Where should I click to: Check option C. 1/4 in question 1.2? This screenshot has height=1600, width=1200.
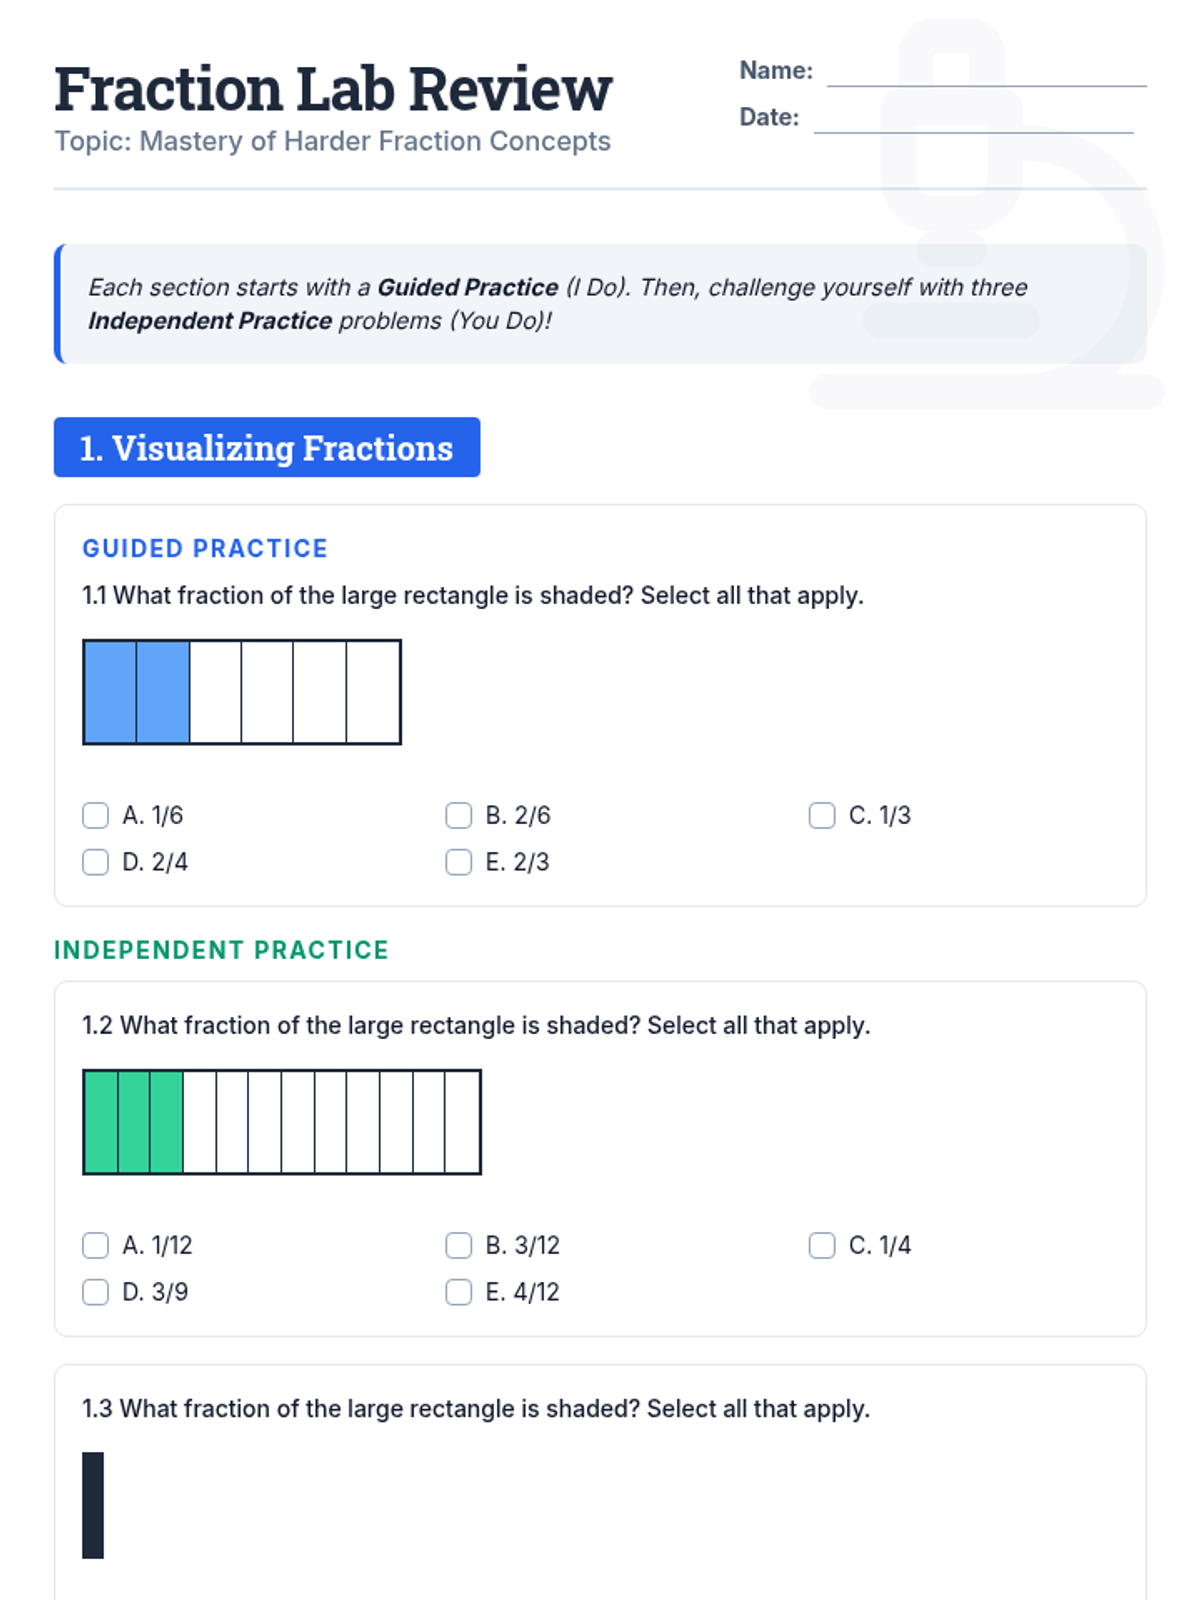tap(822, 1245)
